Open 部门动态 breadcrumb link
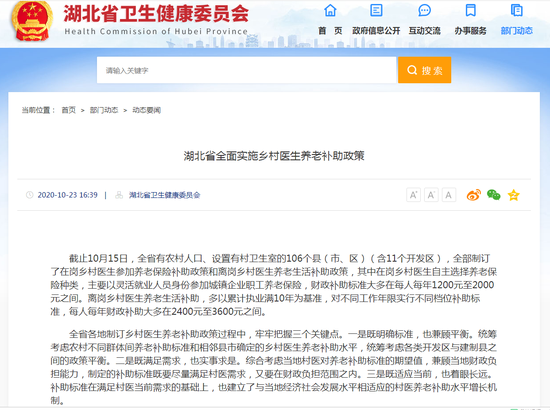 [104, 110]
